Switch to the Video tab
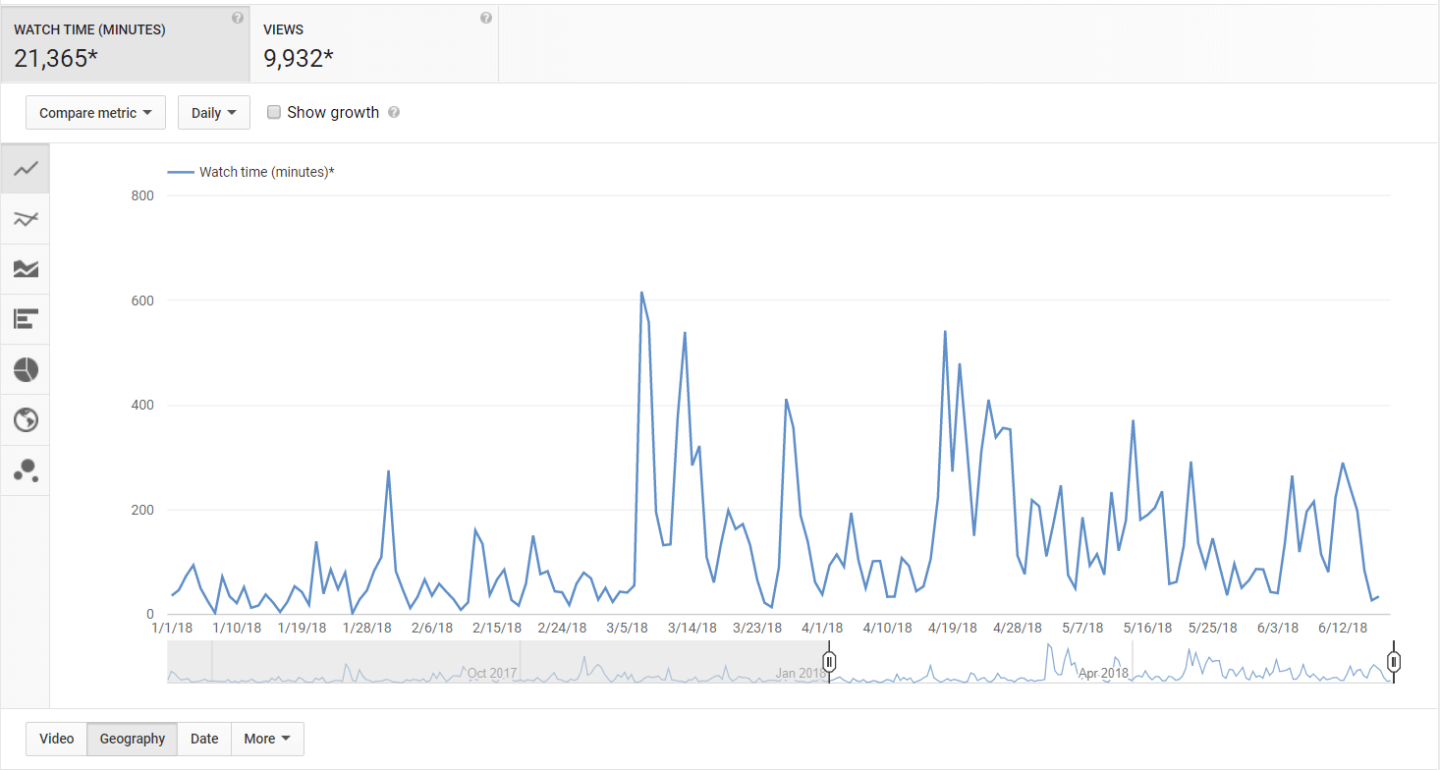 pyautogui.click(x=57, y=739)
